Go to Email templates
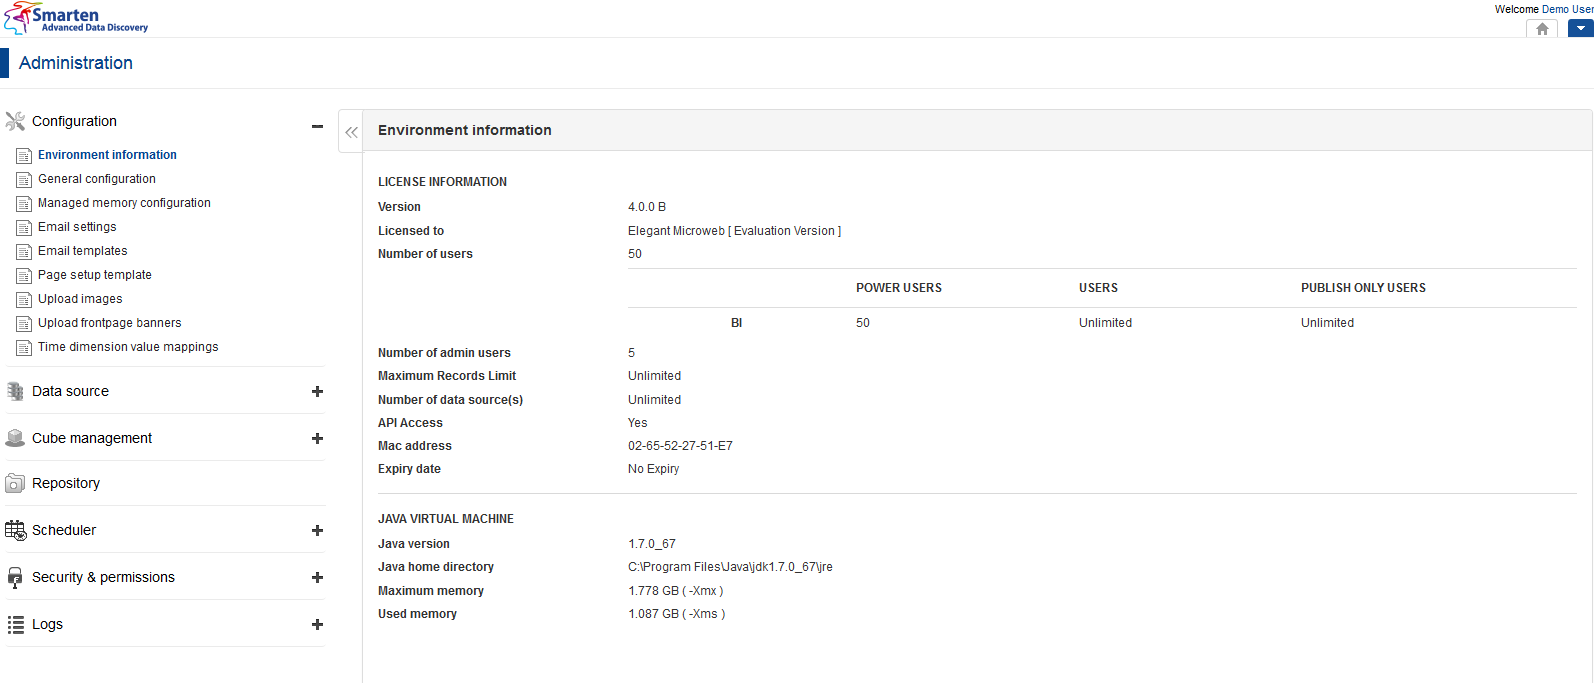 coord(83,251)
